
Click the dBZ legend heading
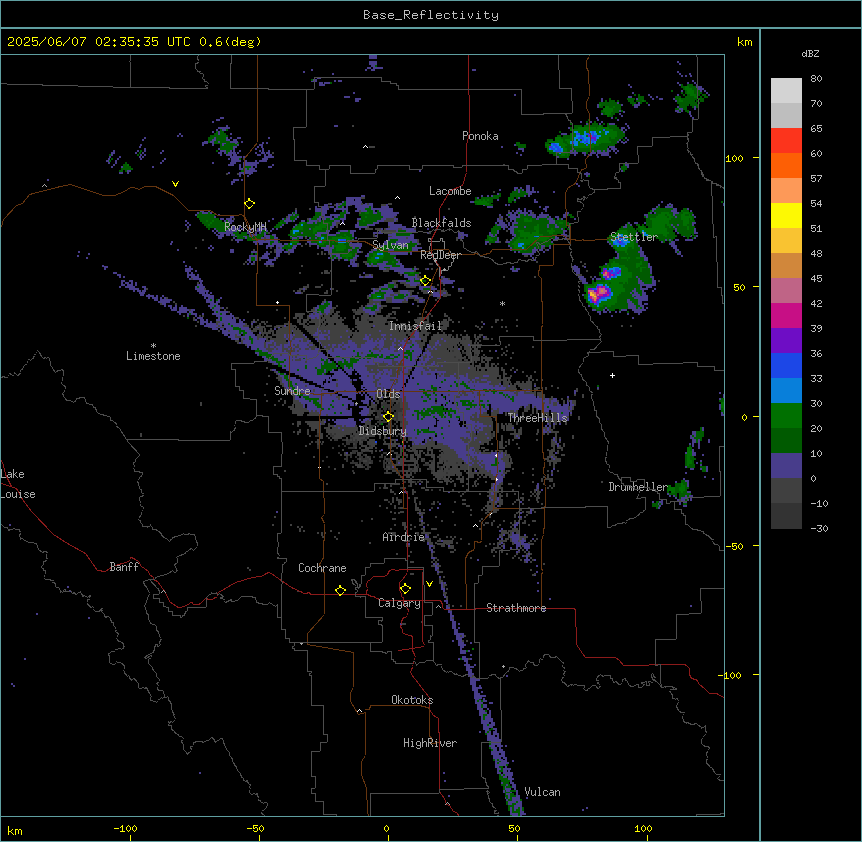(810, 54)
